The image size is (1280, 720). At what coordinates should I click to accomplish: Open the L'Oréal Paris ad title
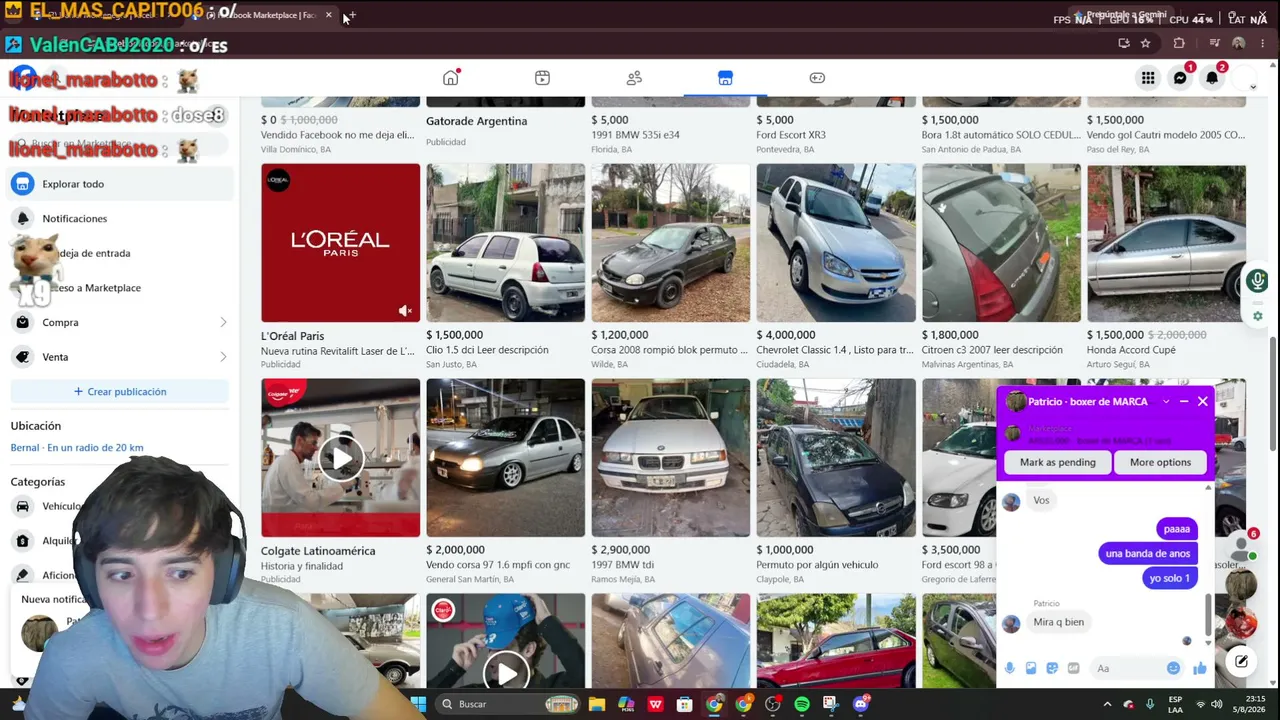(292, 336)
